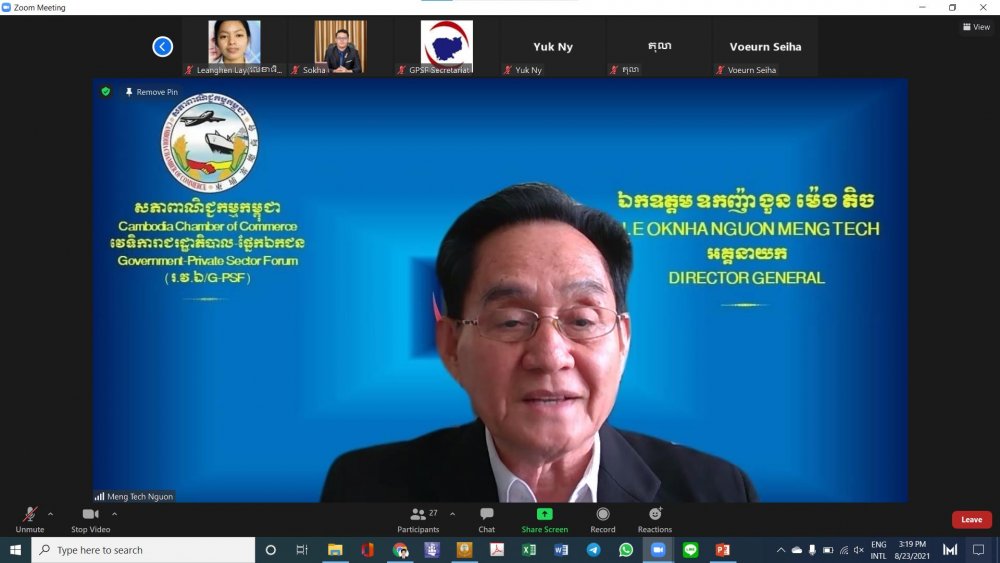The width and height of the screenshot is (1000, 563).
Task: Open the View layout menu
Action: coord(976,27)
